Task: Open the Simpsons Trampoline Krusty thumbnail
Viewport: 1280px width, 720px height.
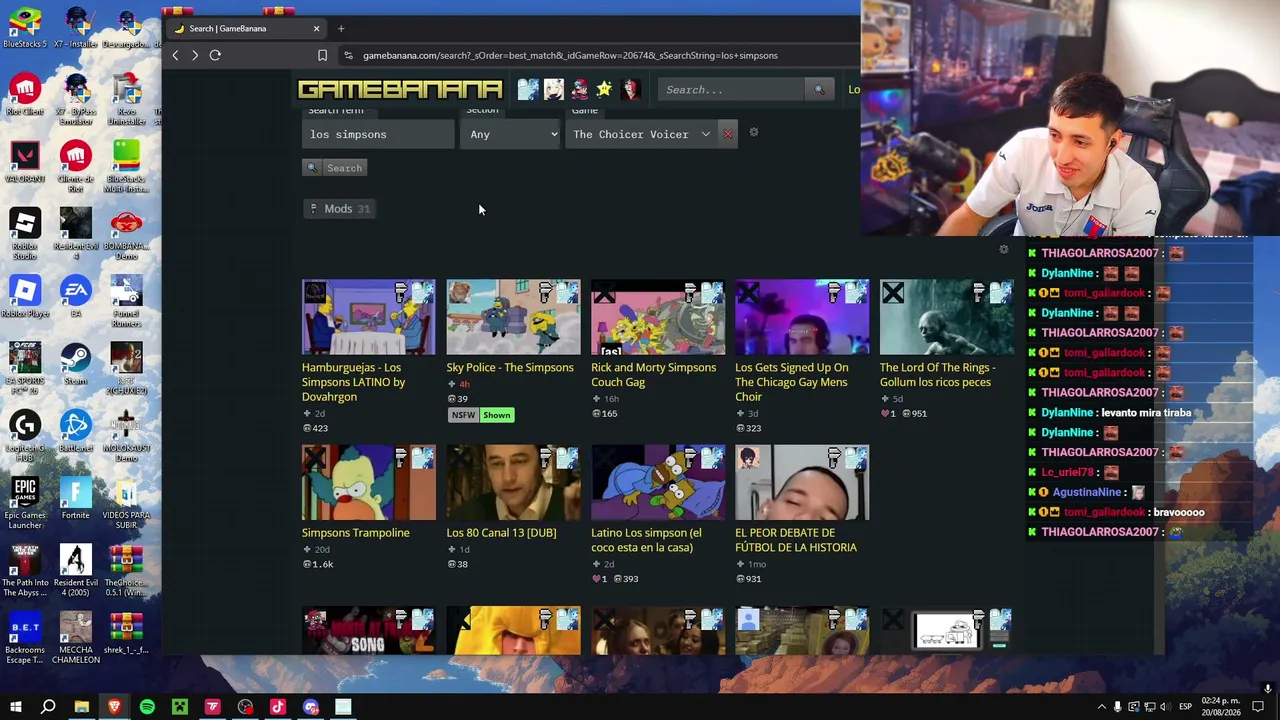Action: 369,483
